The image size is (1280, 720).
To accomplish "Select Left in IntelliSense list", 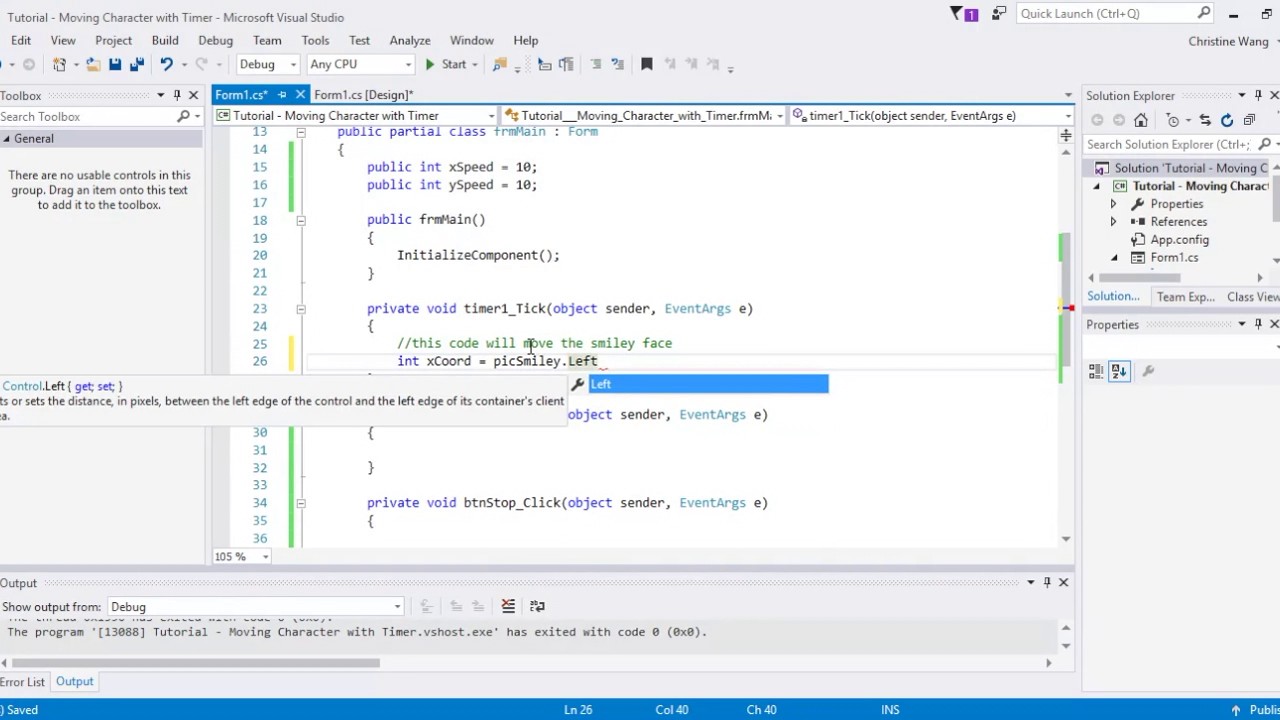I will [x=708, y=384].
